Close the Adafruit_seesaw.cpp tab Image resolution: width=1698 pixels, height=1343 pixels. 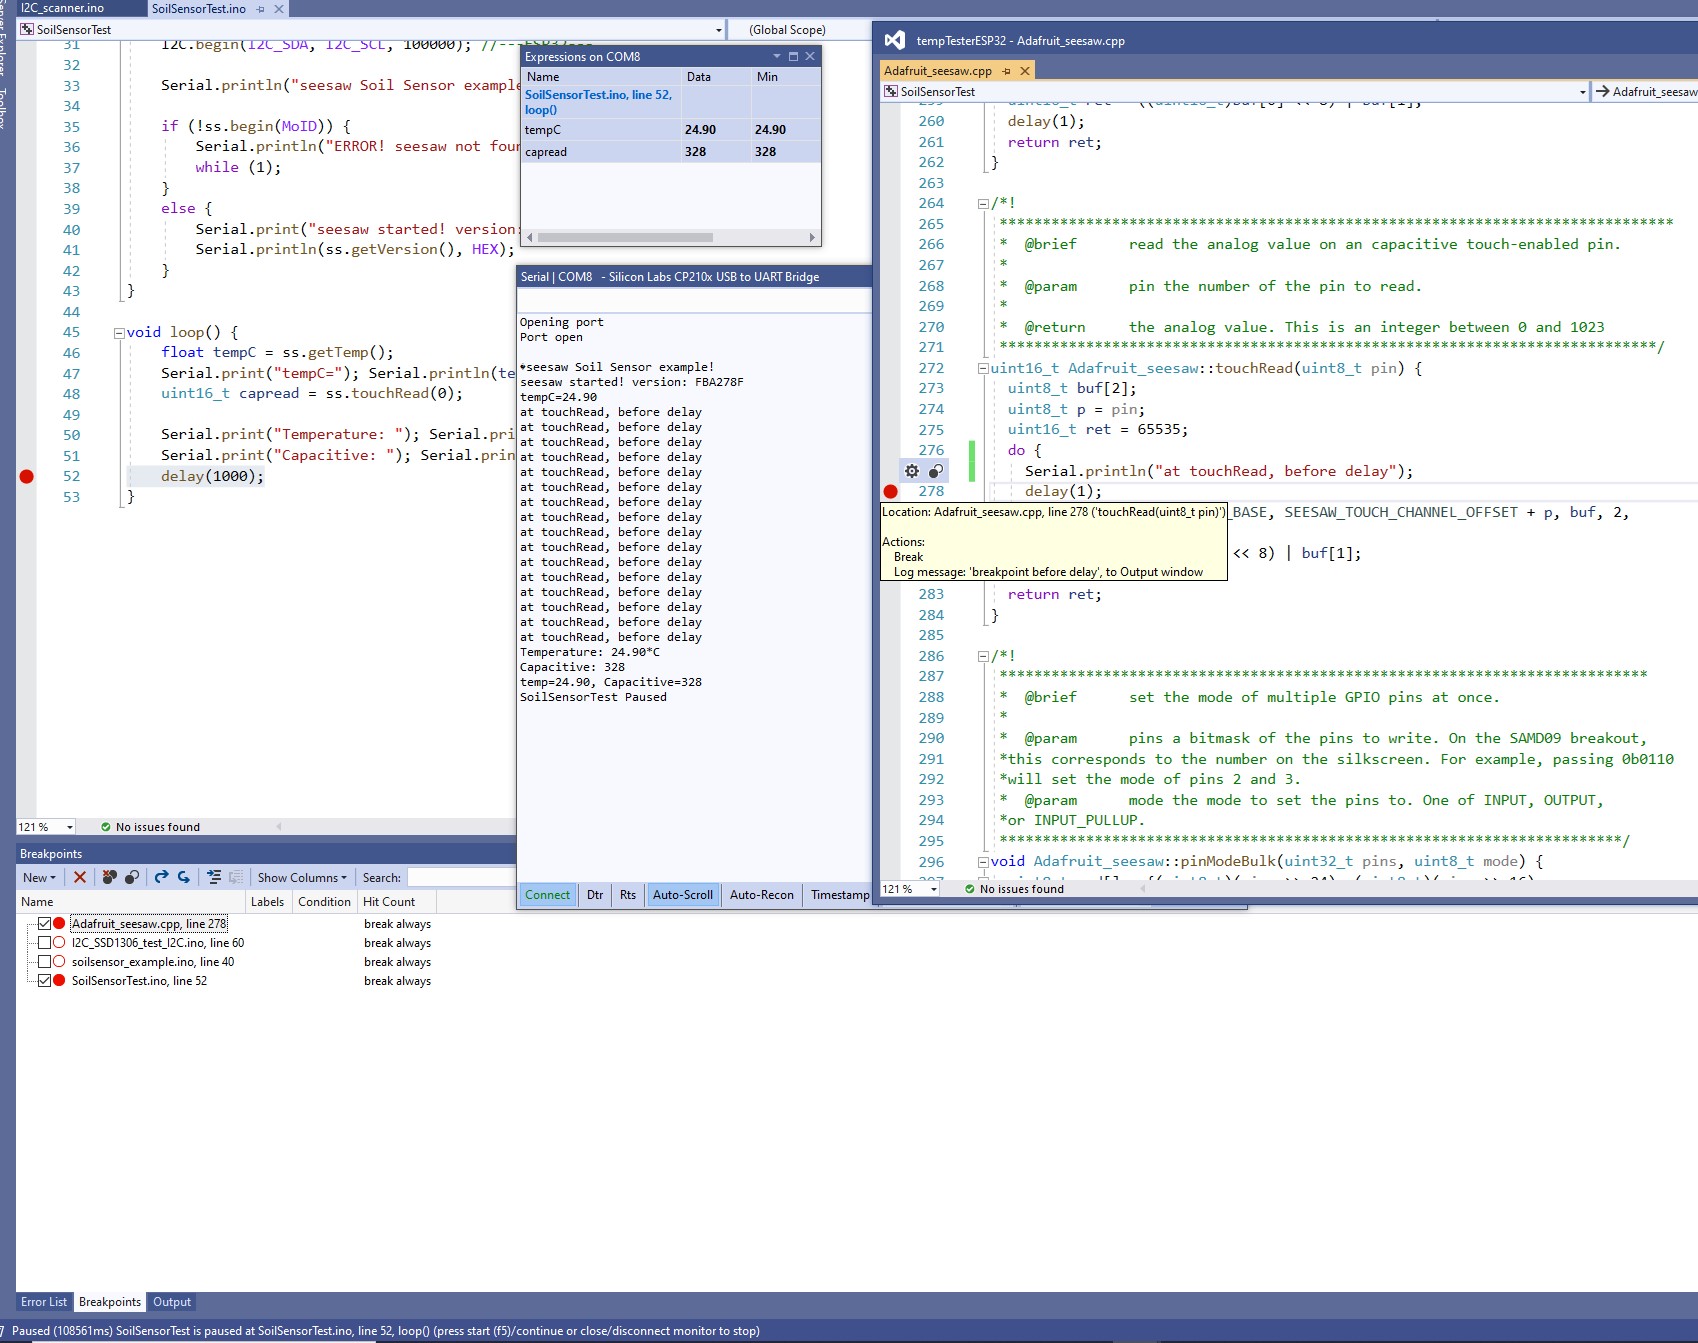[1024, 71]
